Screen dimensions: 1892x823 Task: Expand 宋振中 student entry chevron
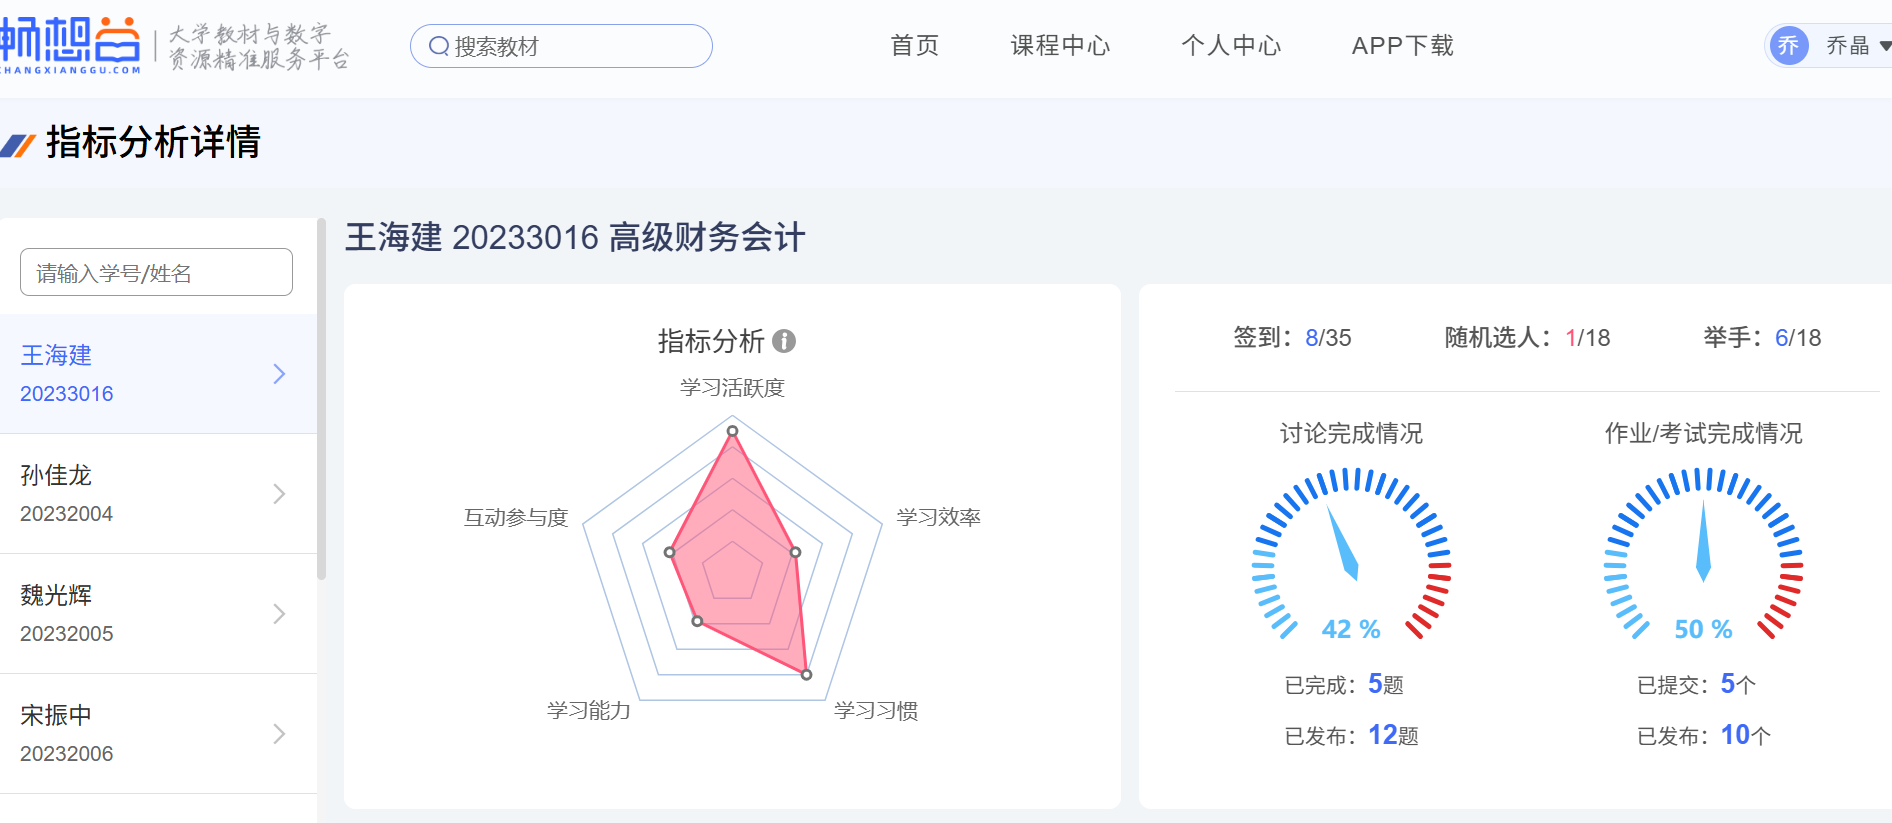279,734
